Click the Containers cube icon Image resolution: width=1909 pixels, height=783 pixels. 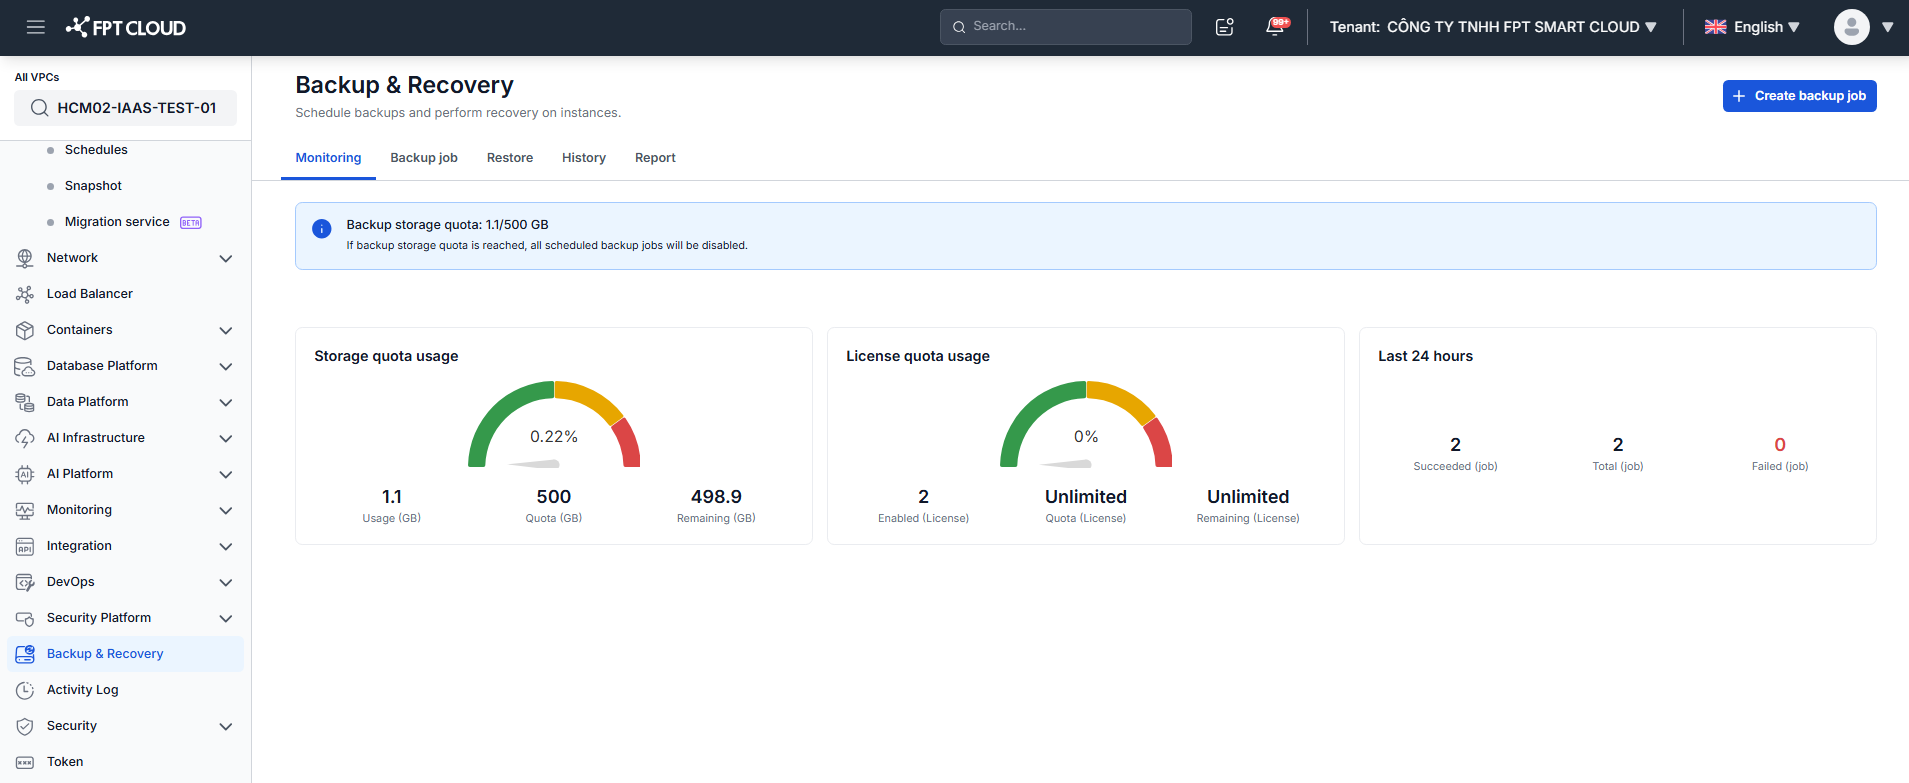[x=25, y=330]
